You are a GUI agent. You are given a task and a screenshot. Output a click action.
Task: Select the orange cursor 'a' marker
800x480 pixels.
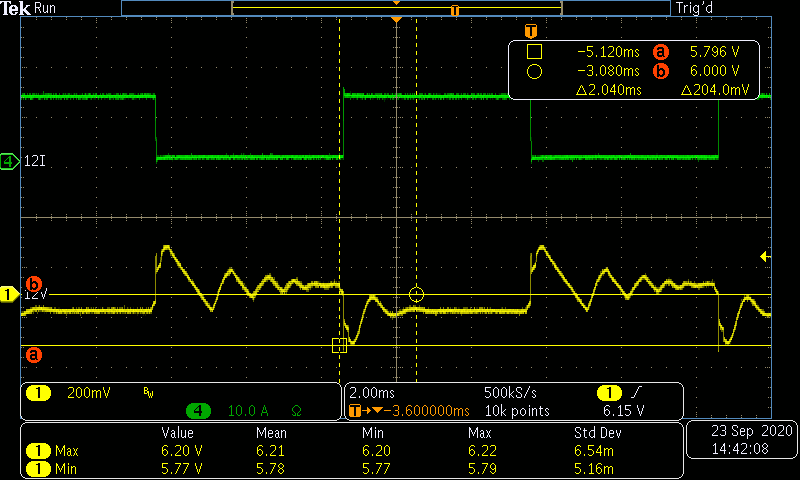[x=32, y=354]
